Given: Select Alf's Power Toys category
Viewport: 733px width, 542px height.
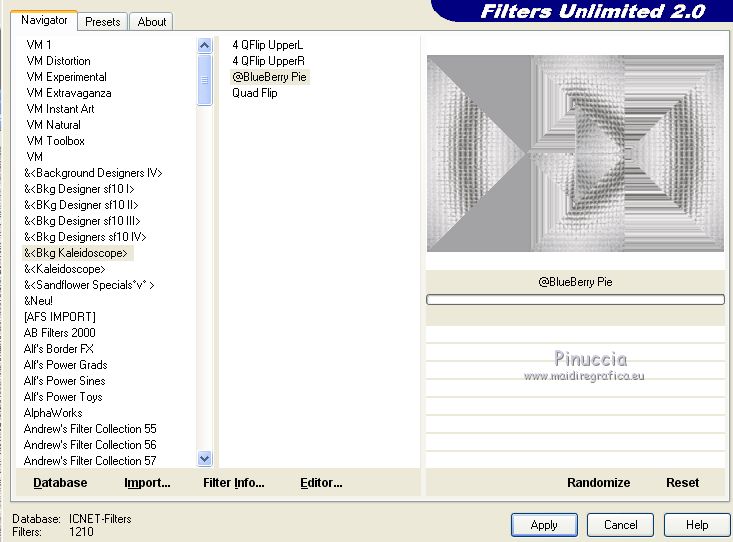Looking at the screenshot, I should point(63,397).
